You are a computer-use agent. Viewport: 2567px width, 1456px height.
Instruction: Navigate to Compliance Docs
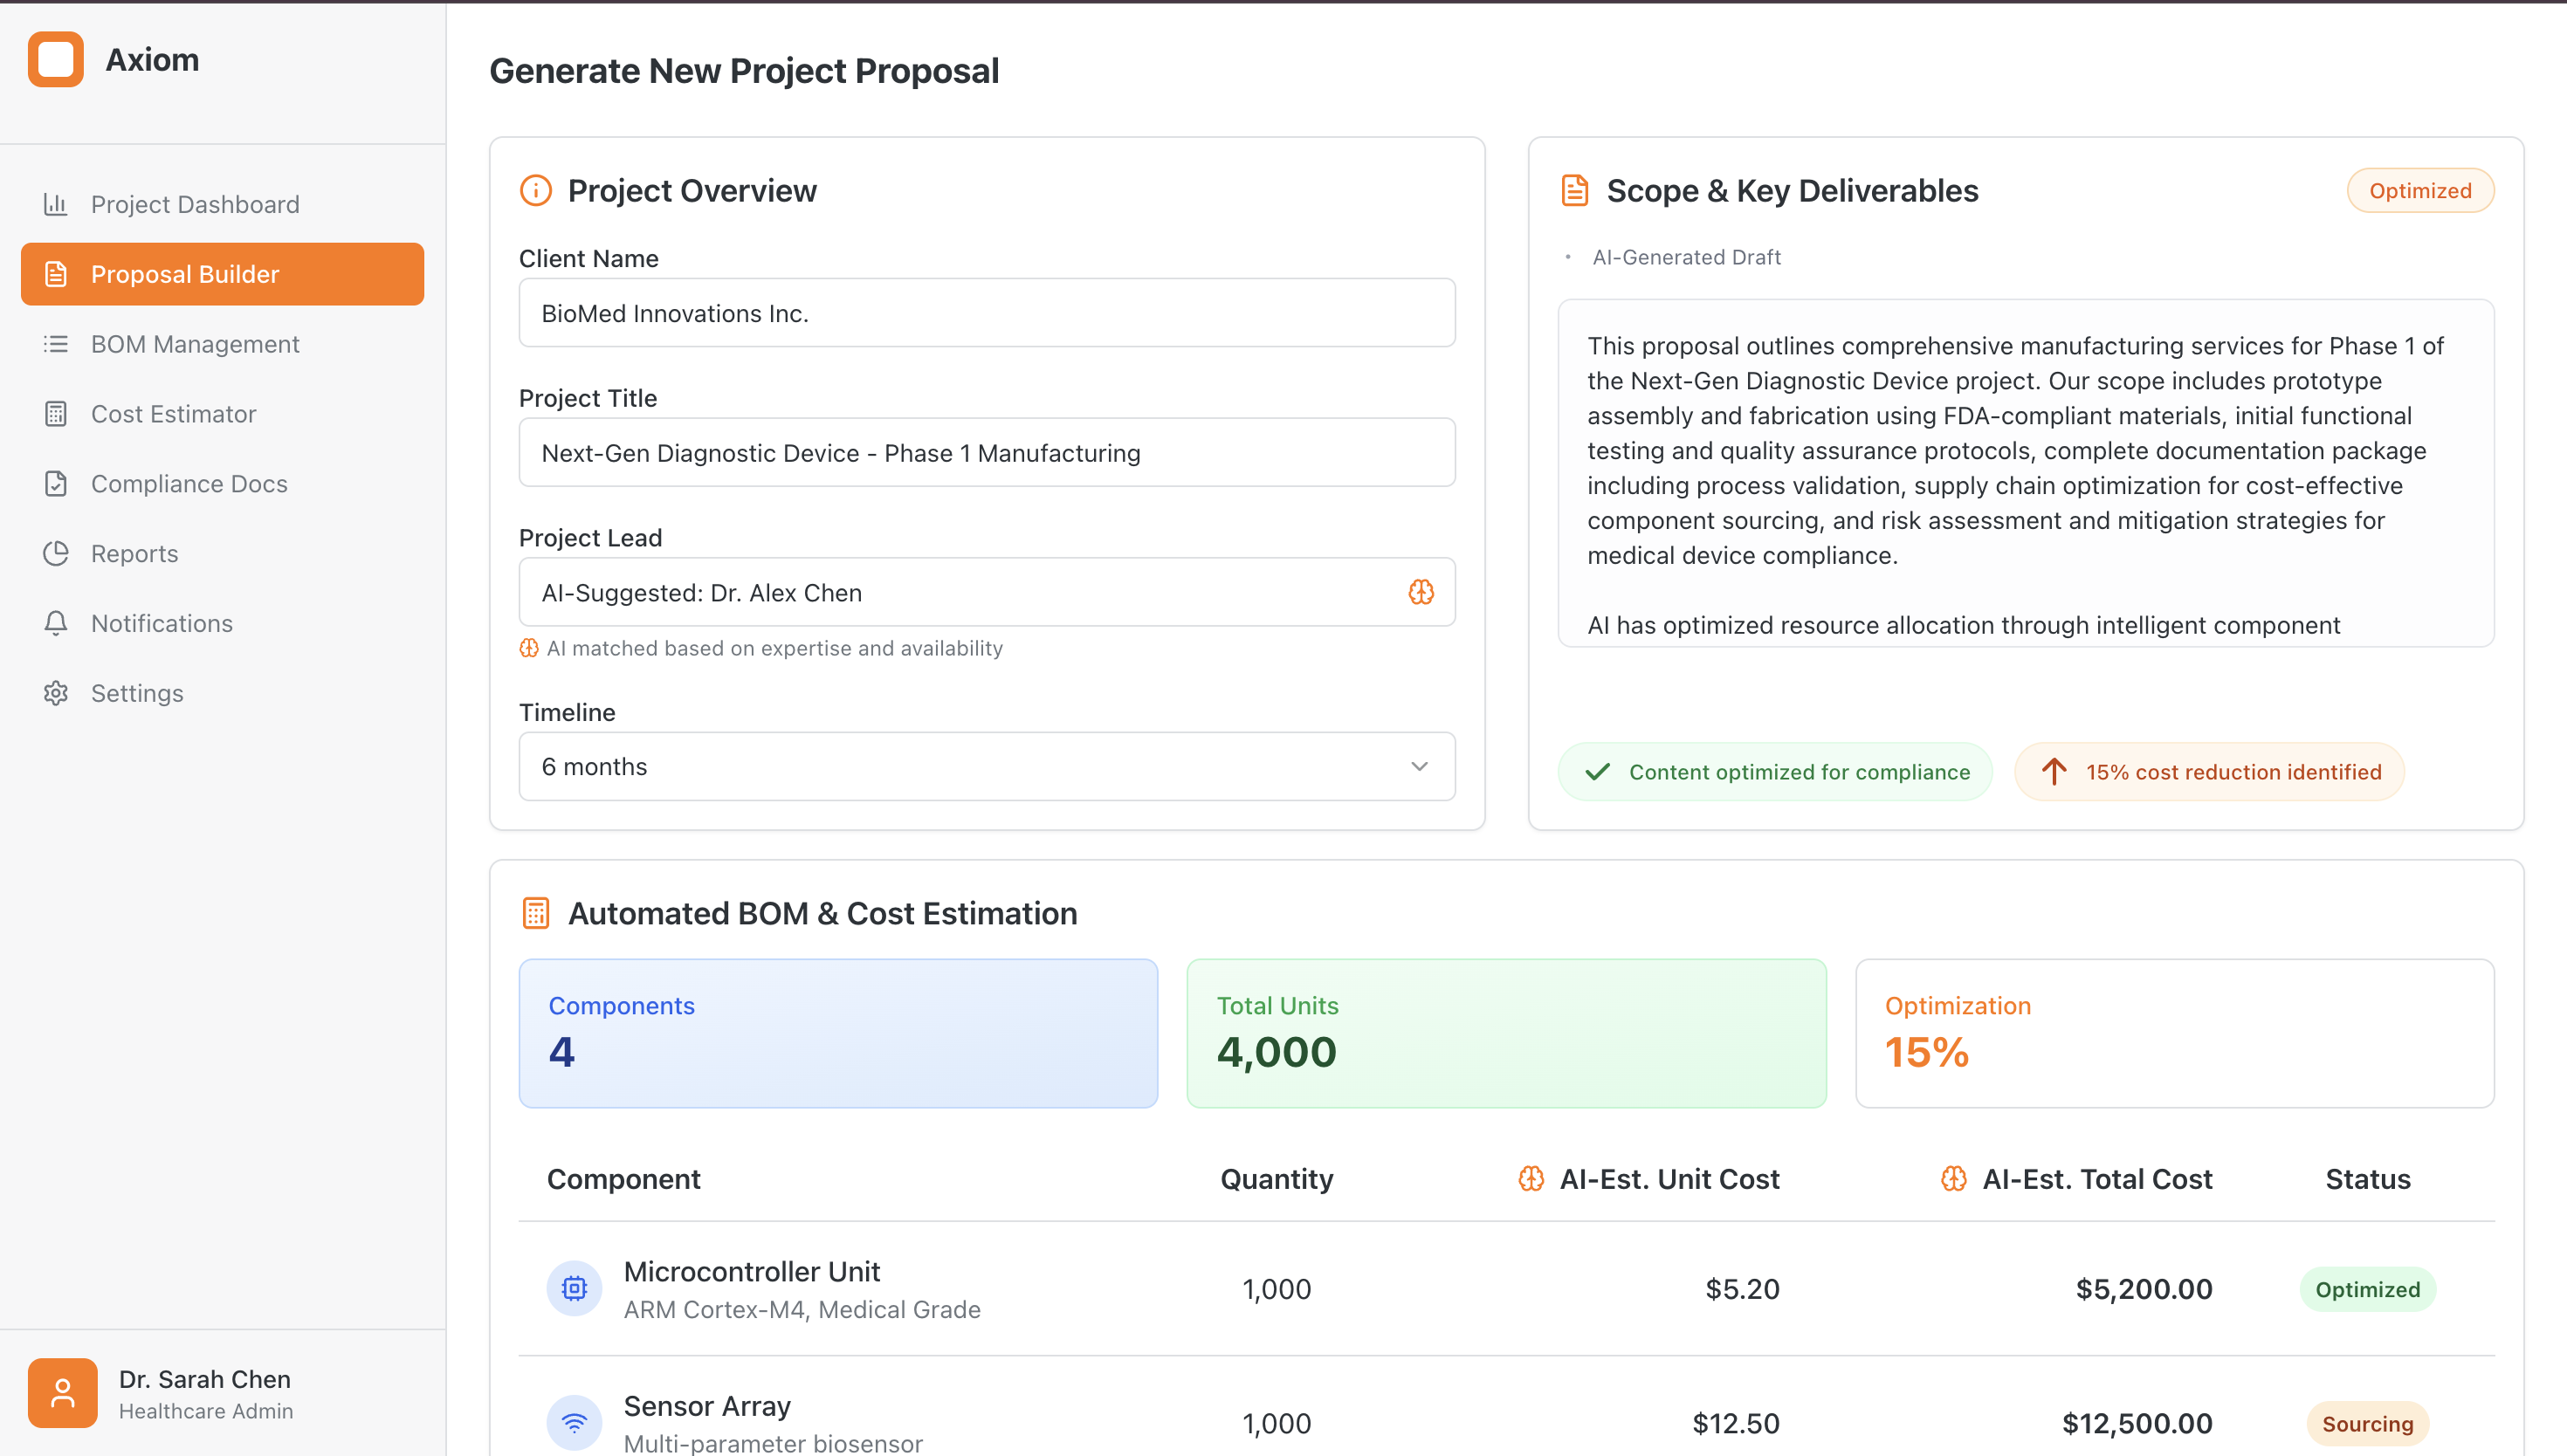(x=222, y=484)
